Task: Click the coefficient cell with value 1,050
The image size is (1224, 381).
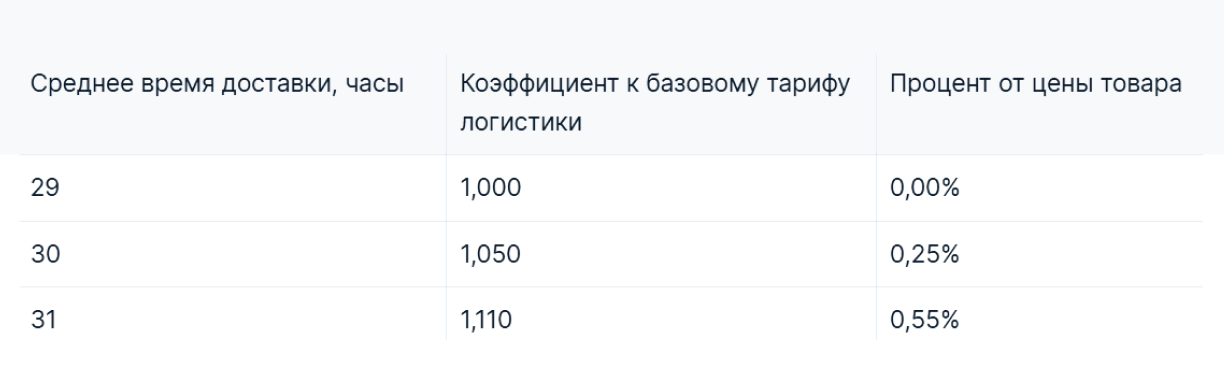Action: 661,254
